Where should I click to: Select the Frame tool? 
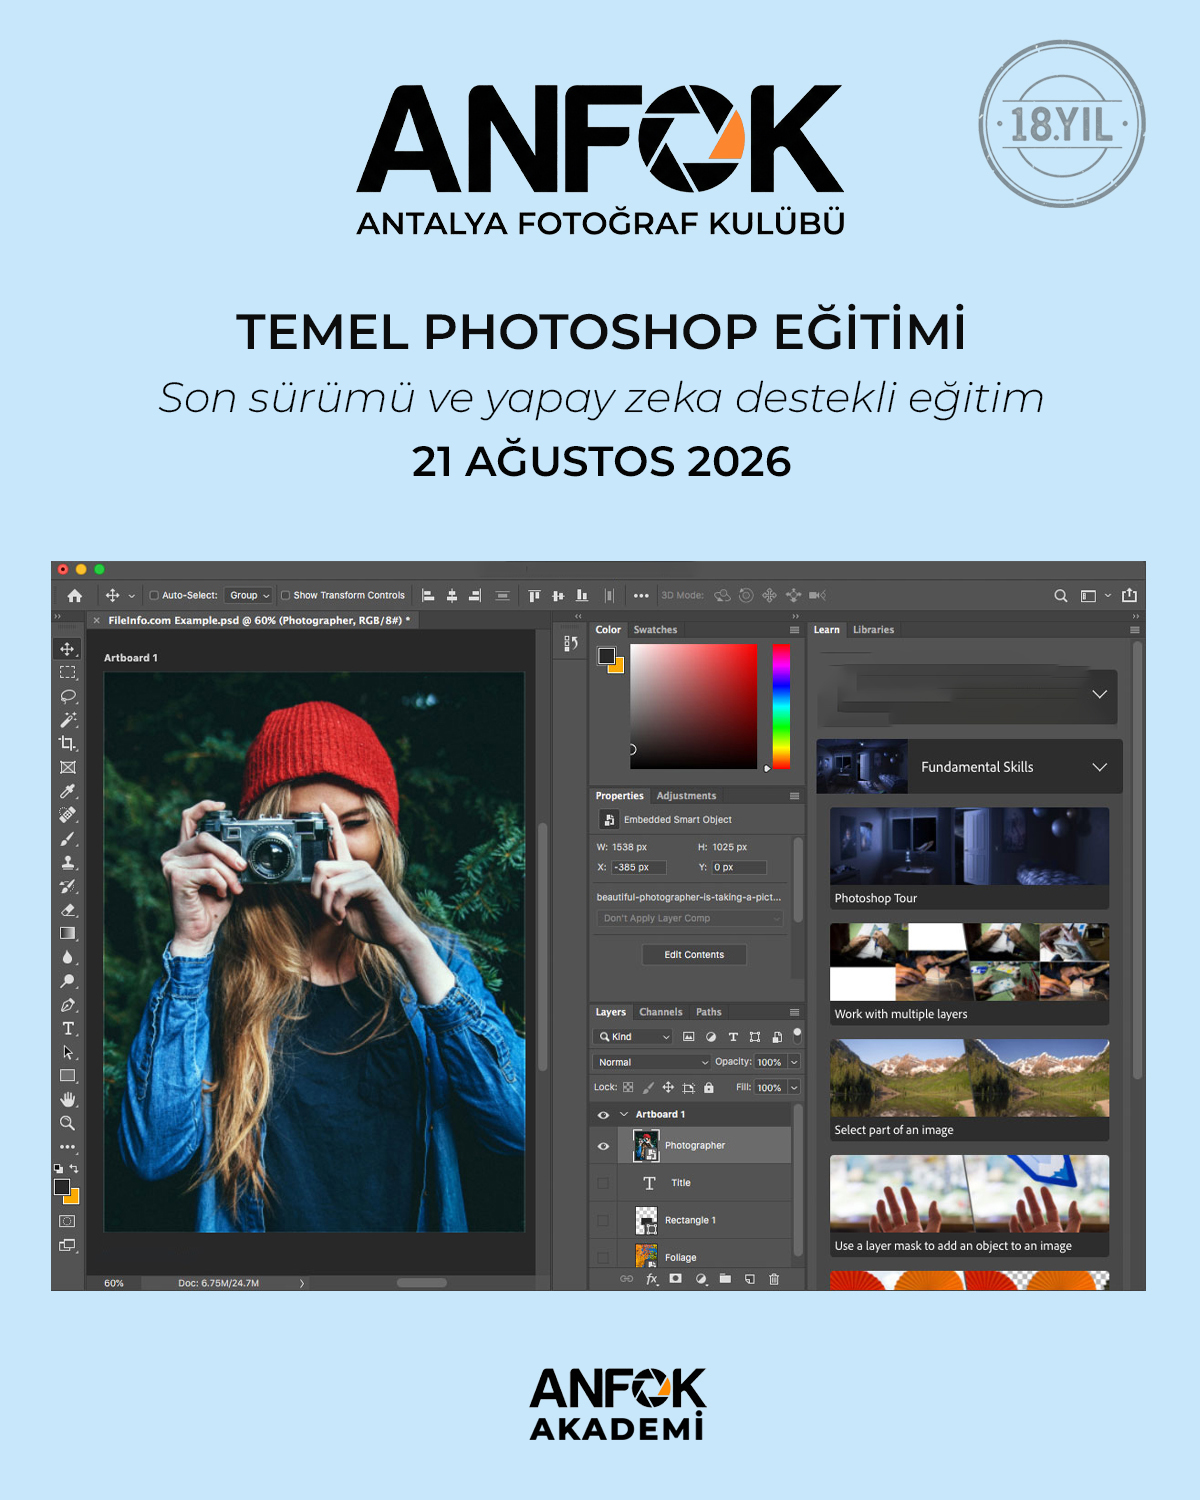(x=67, y=768)
